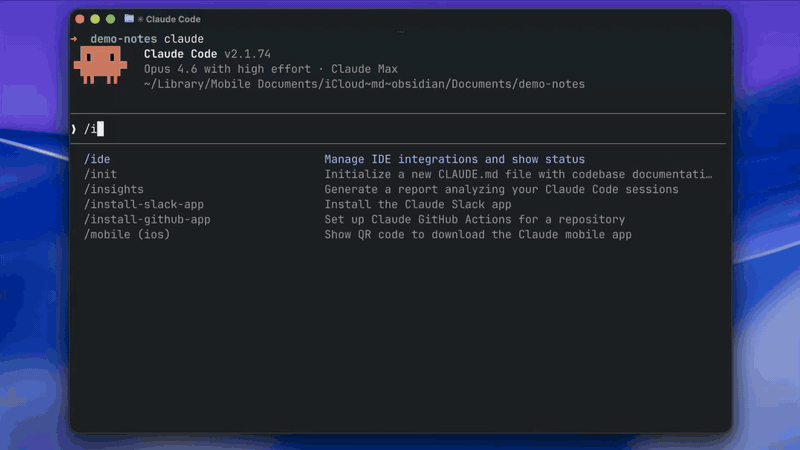Close the terminal window with red button
Viewport: 800px width, 450px height.
pos(80,19)
